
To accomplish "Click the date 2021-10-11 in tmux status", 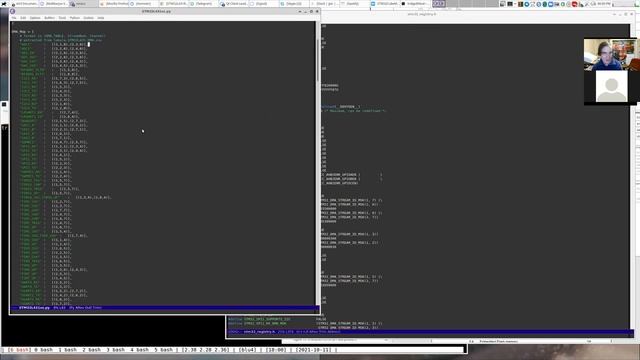I will (313, 350).
